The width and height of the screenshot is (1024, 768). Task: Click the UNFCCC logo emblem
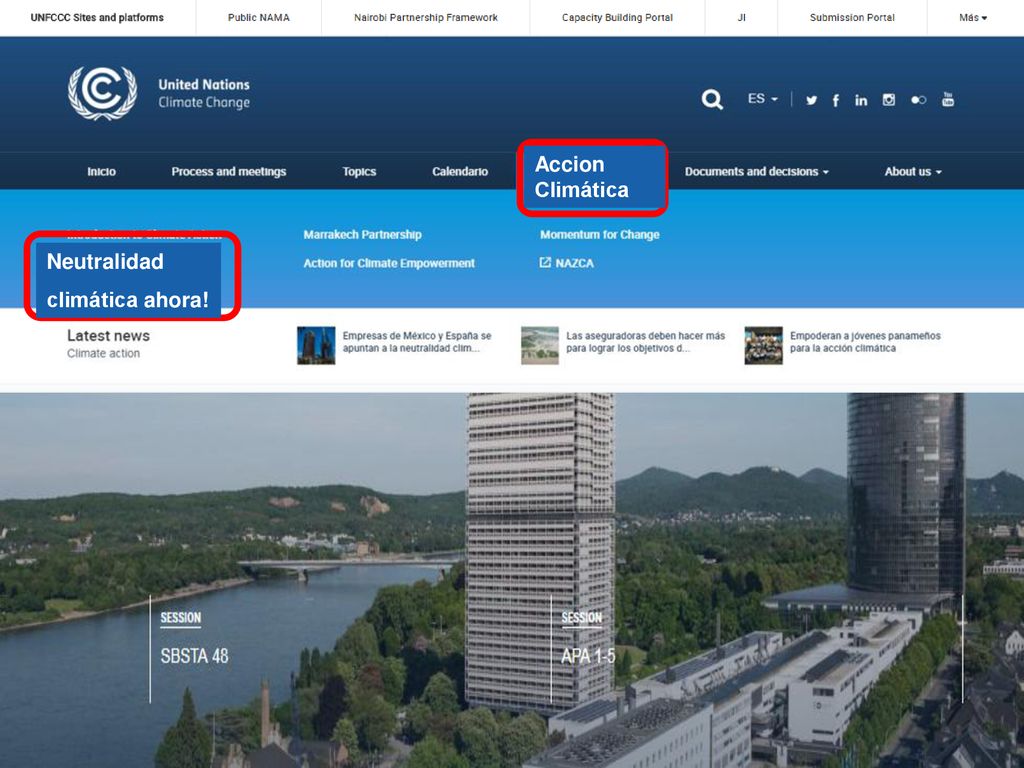(103, 93)
